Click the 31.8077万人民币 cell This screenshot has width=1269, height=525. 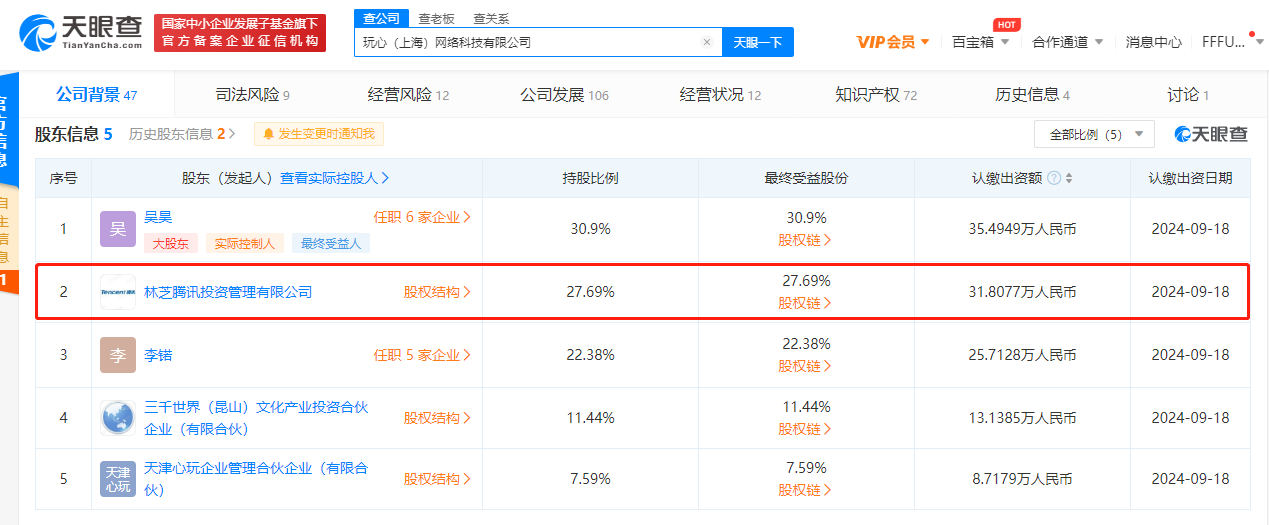[1022, 292]
